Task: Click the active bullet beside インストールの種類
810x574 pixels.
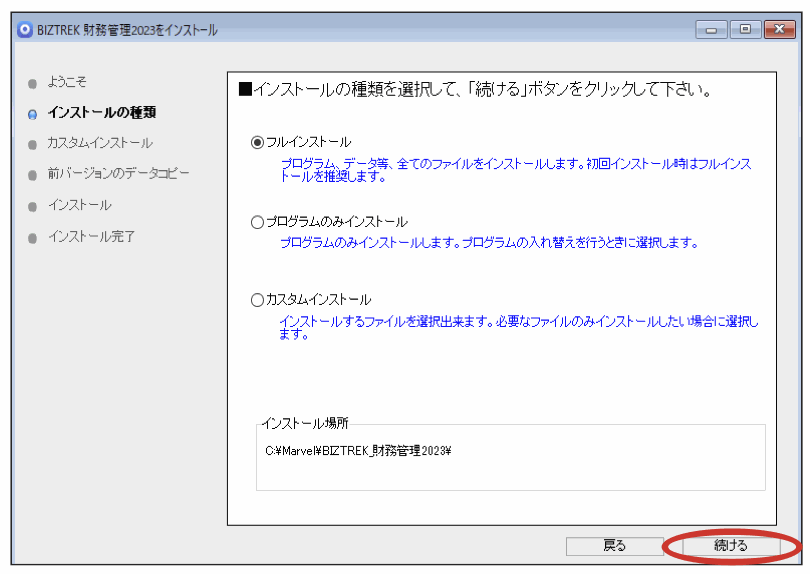Action: (33, 114)
